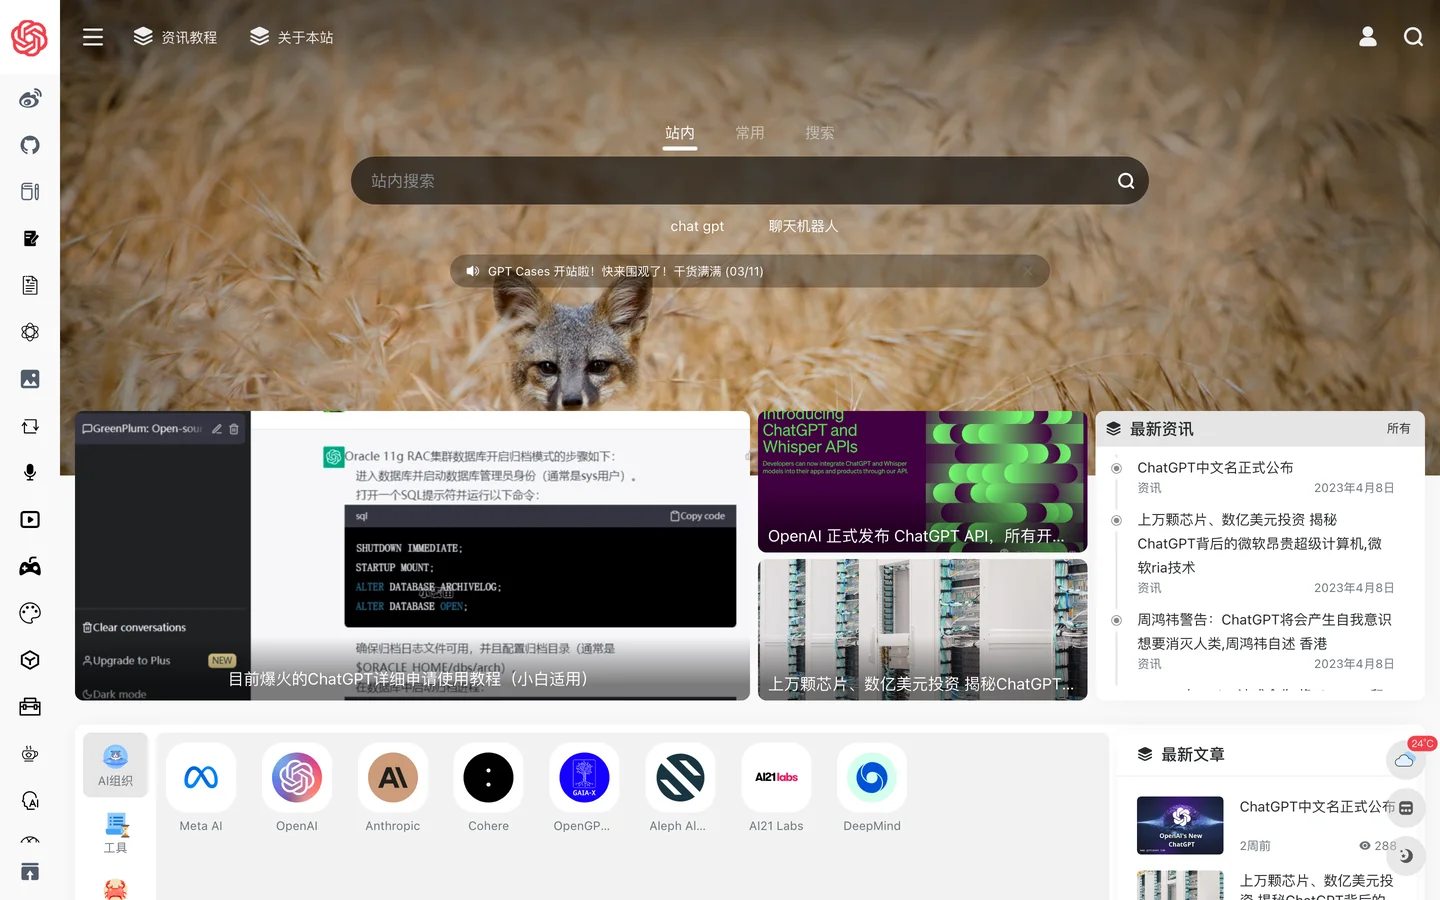Open the 周鸿祎警告 news item

[1264, 631]
